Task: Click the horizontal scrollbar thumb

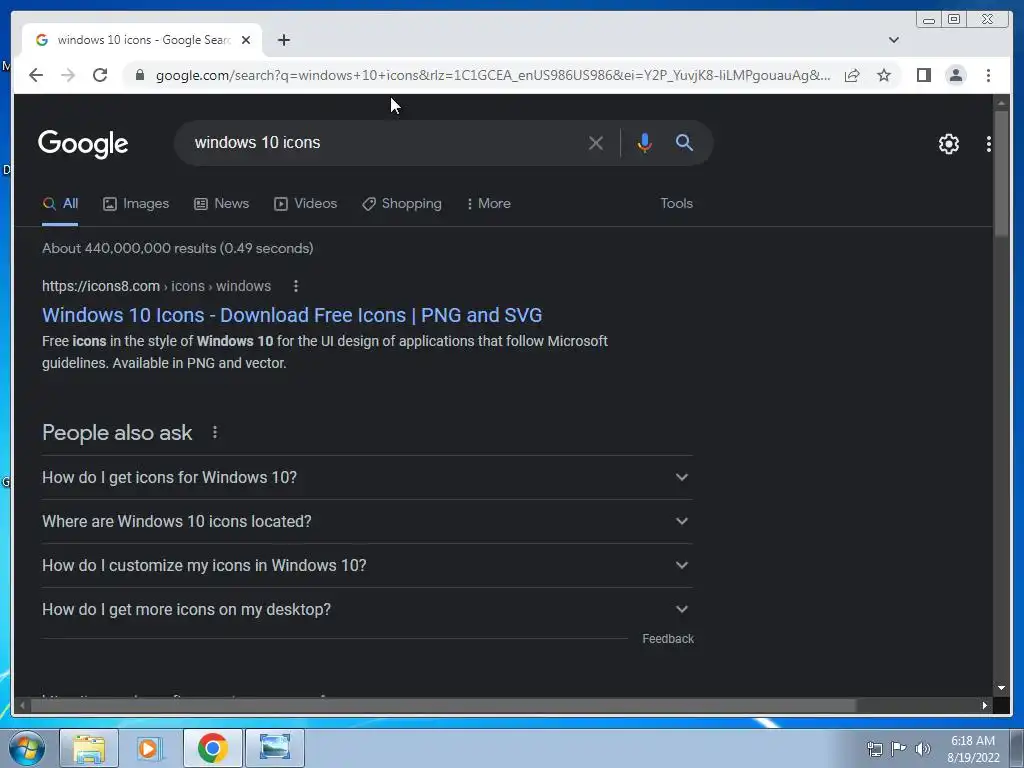Action: click(445, 705)
